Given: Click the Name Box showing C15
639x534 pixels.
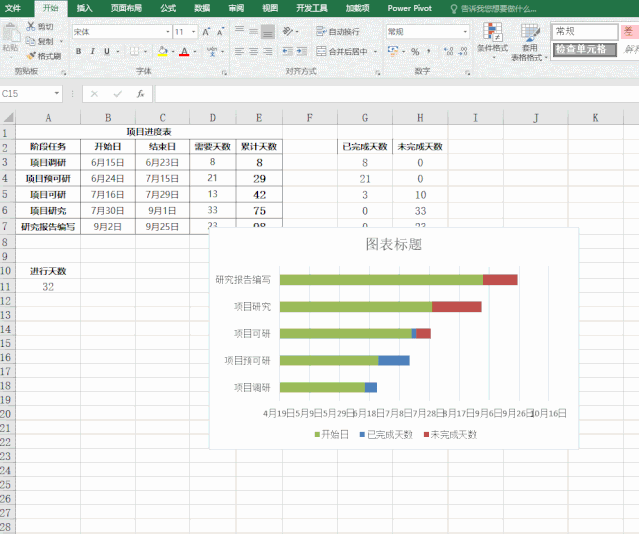Looking at the screenshot, I should (26, 94).
